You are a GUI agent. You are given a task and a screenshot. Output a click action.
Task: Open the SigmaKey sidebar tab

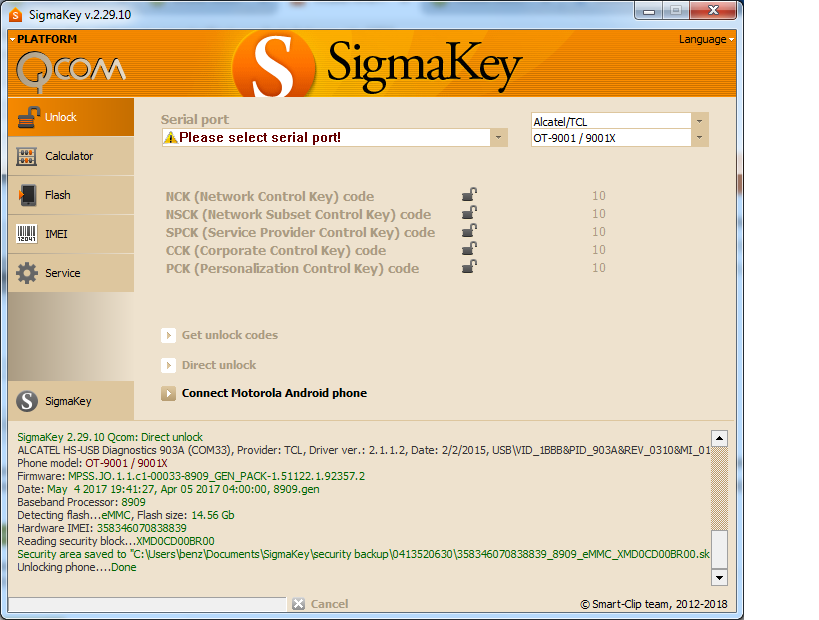coord(71,401)
